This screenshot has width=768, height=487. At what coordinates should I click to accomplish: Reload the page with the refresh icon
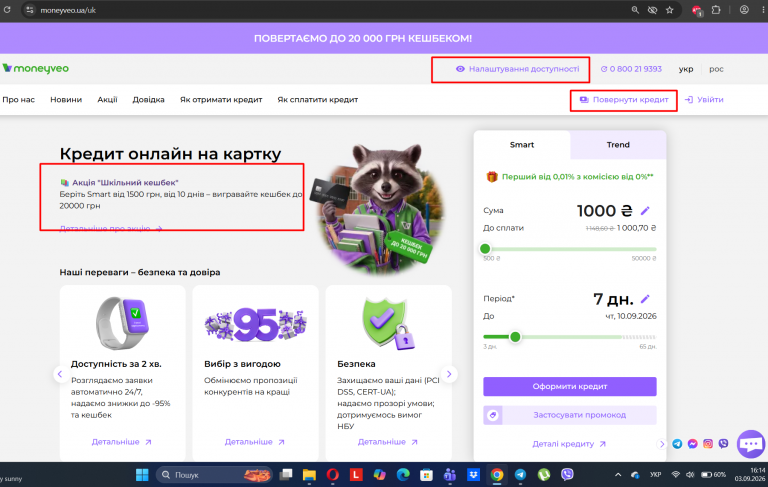pyautogui.click(x=7, y=10)
